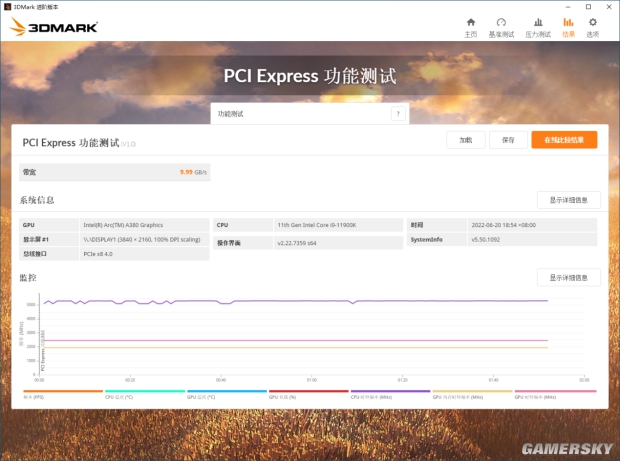Show details for 监控 section
Image resolution: width=620 pixels, height=461 pixels.
pos(569,278)
